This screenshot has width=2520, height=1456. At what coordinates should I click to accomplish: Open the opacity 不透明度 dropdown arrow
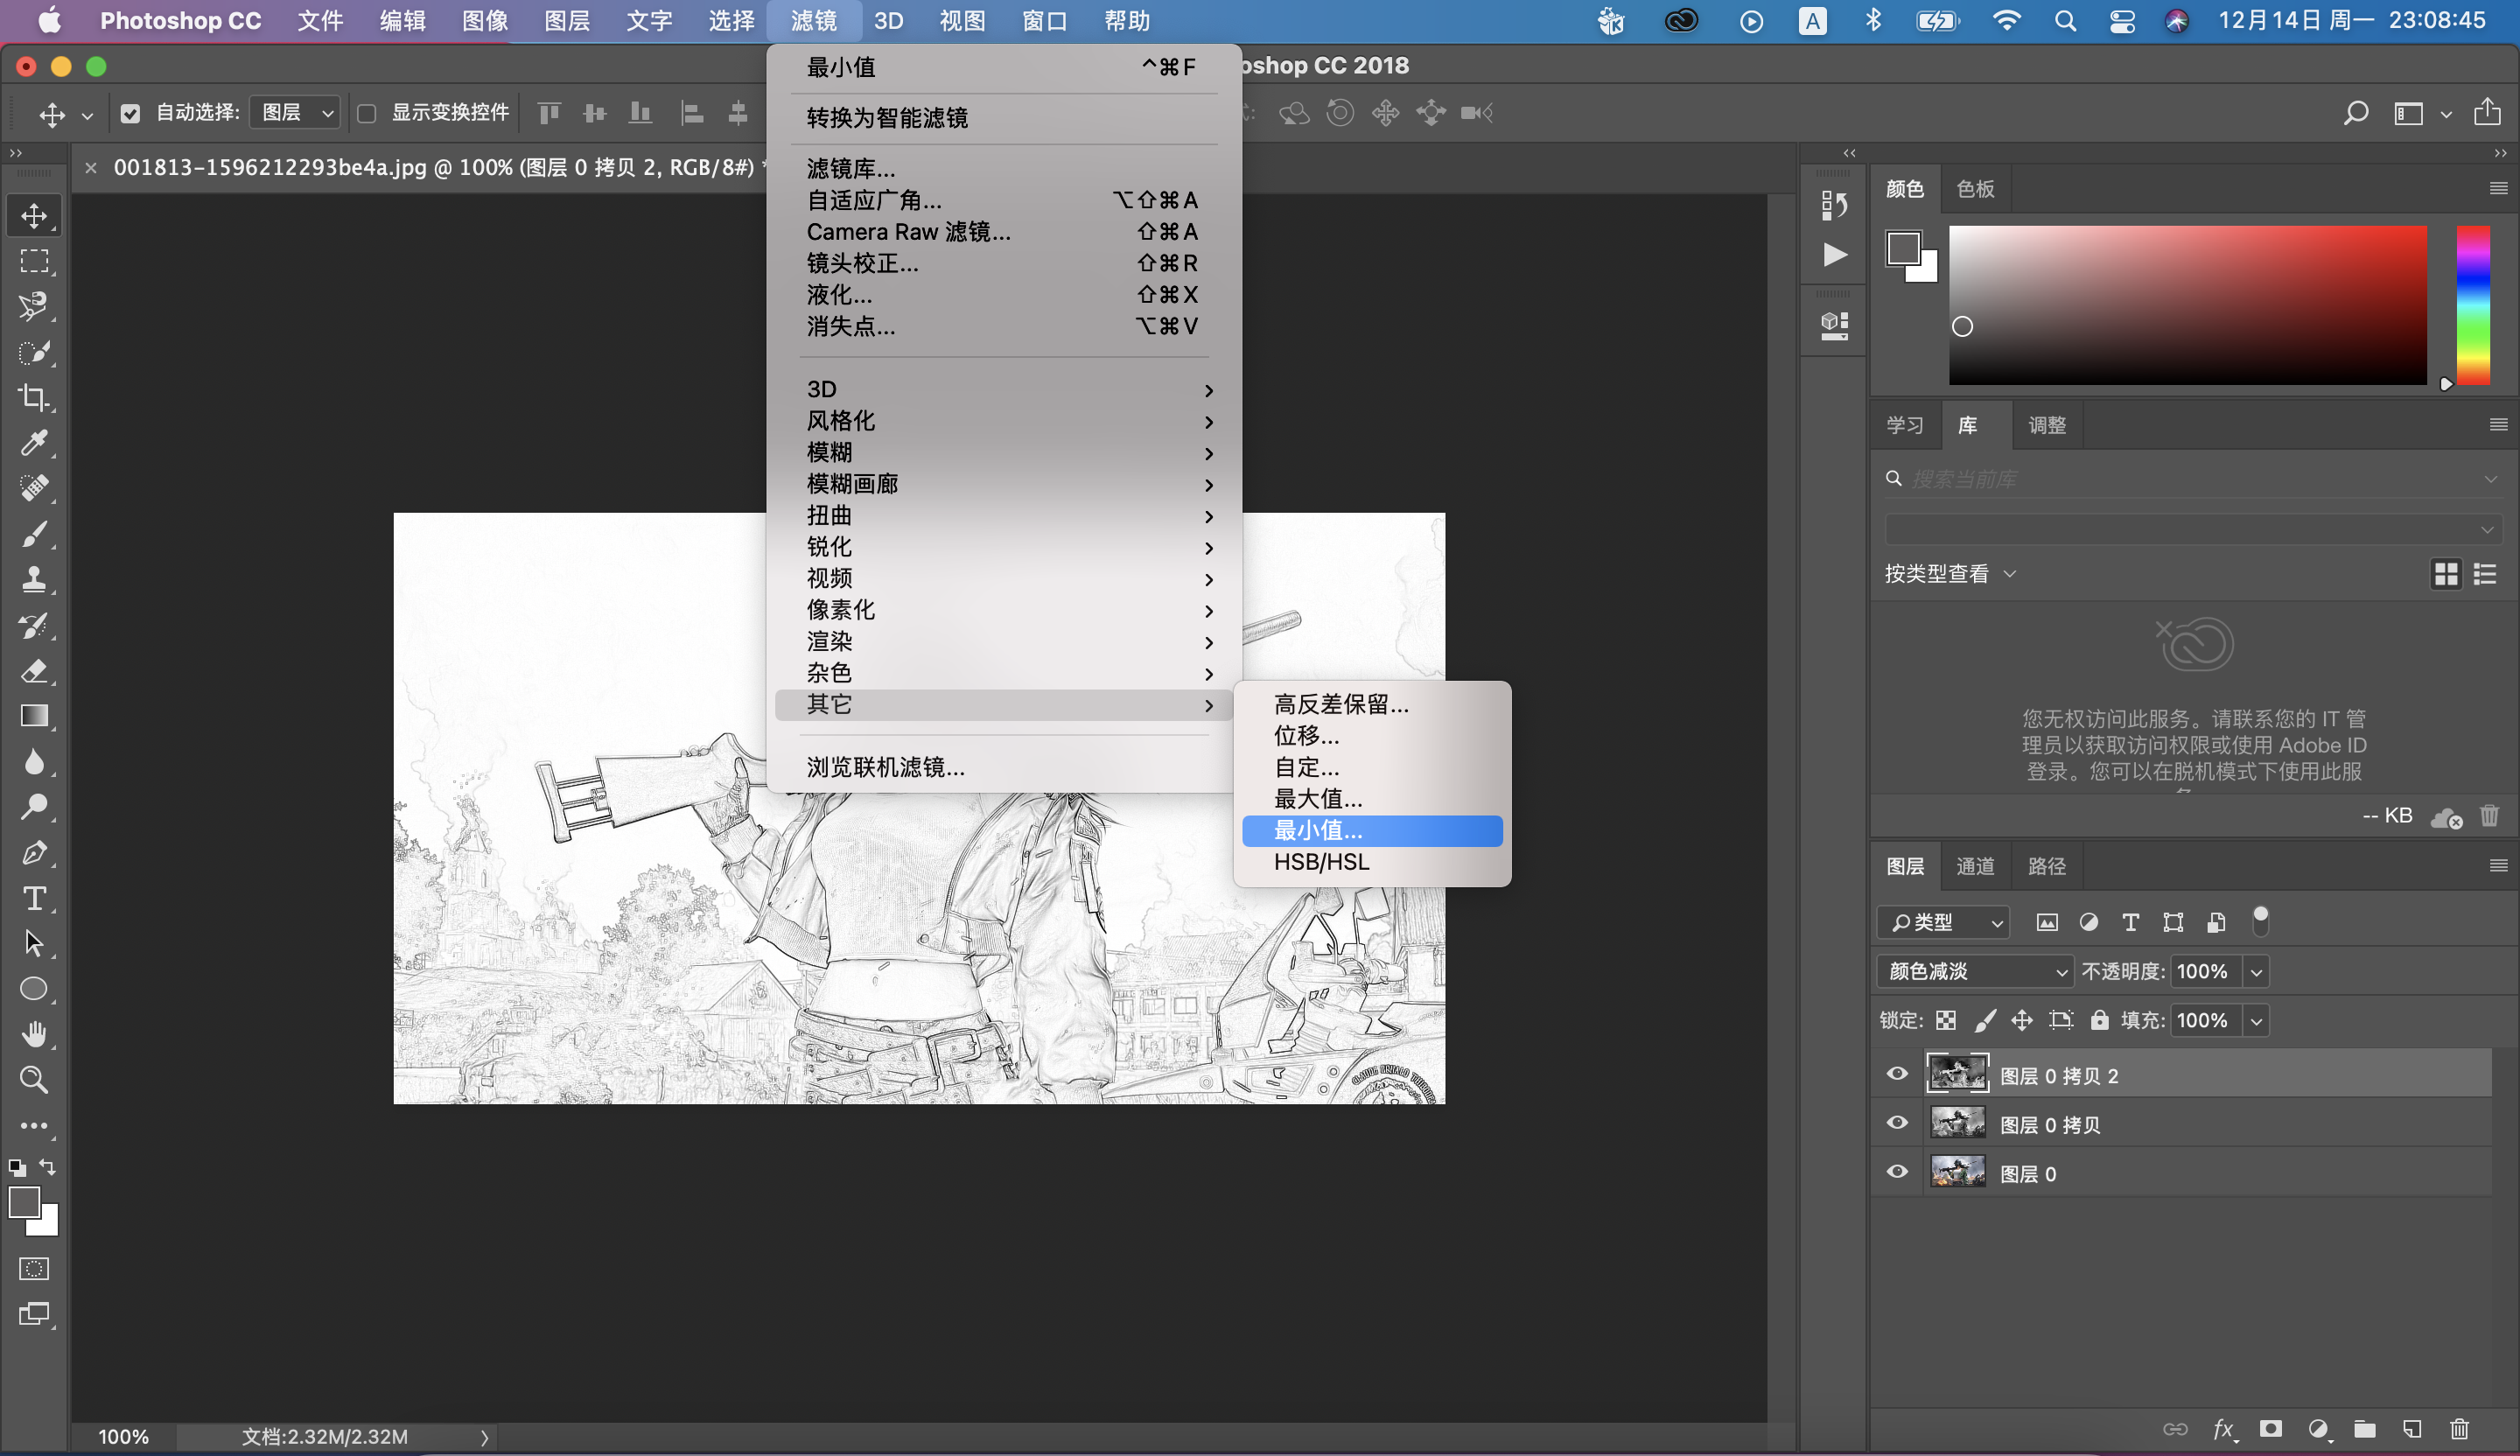2256,971
